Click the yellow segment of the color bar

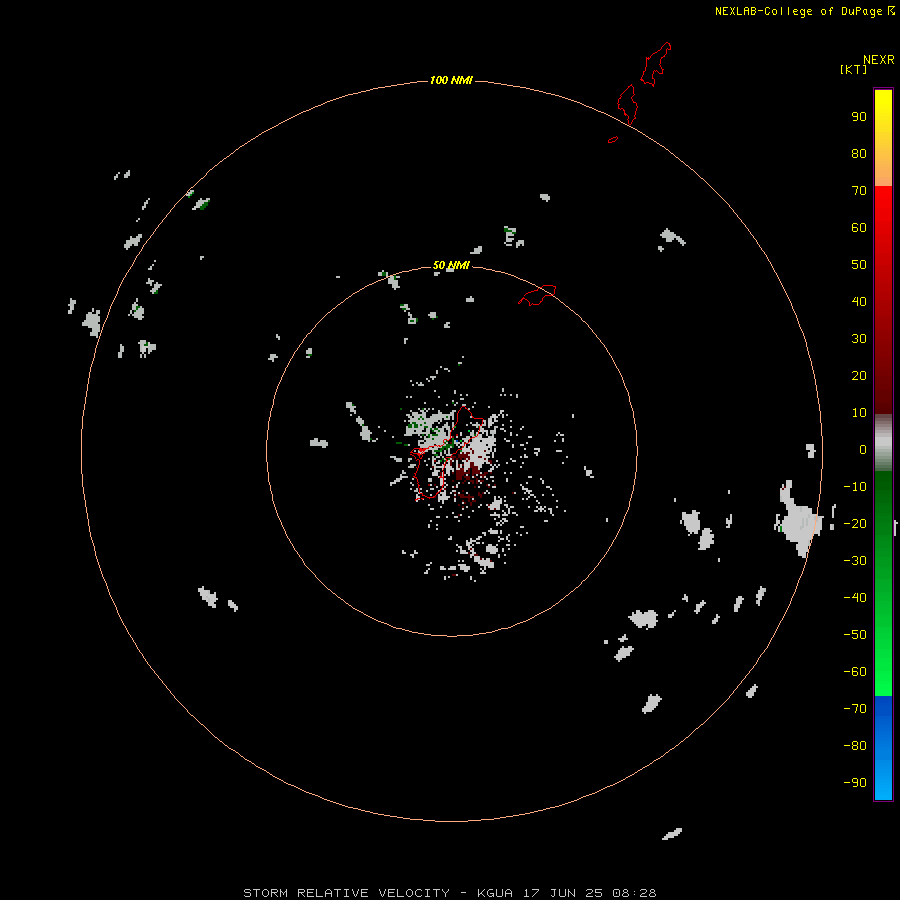pyautogui.click(x=883, y=138)
